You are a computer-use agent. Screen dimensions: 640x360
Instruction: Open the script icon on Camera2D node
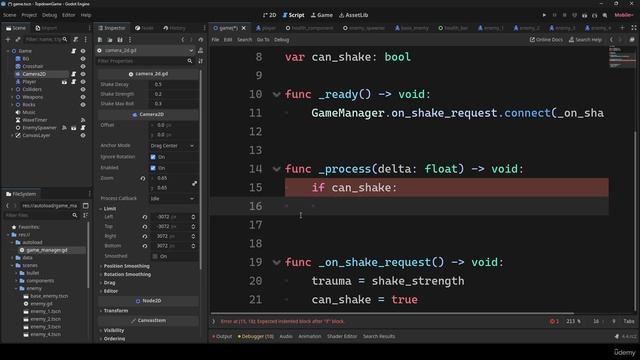point(73,74)
